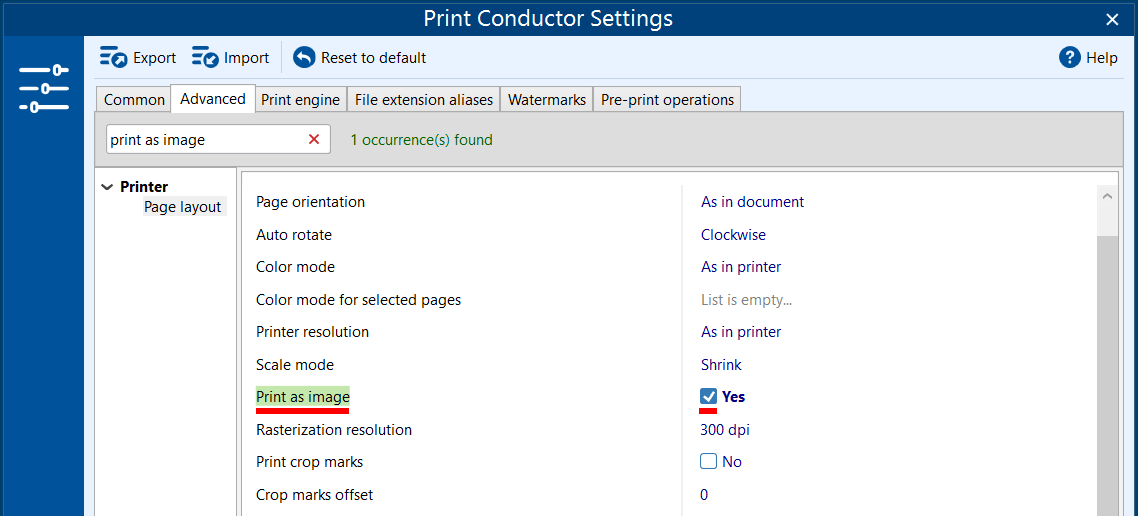The height and width of the screenshot is (516, 1138).
Task: Open Help via the question mark icon
Action: tap(1069, 58)
